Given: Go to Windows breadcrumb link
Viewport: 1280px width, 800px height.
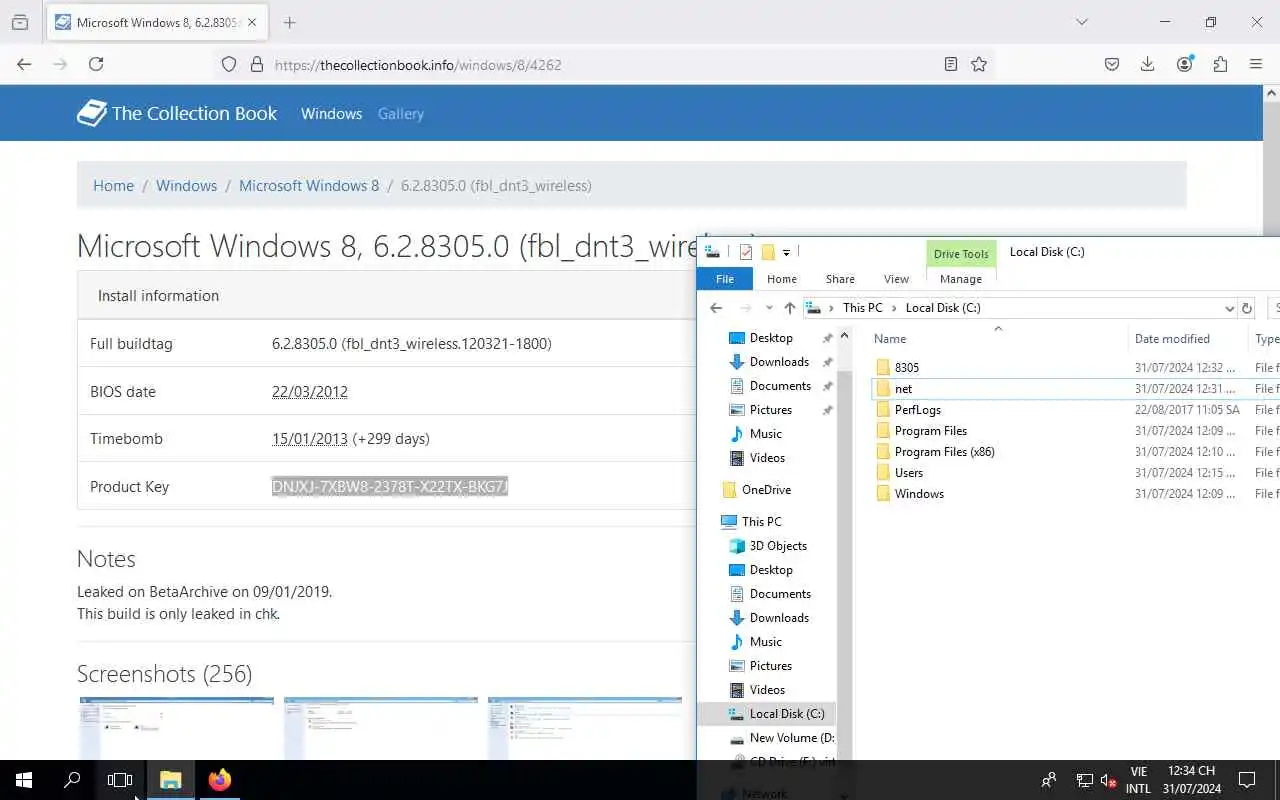Looking at the screenshot, I should (186, 185).
